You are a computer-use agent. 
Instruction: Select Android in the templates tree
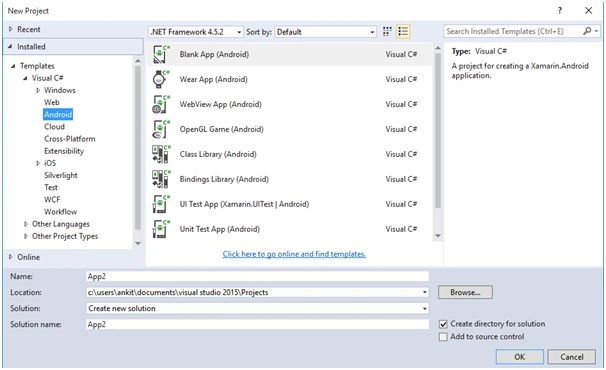pos(58,114)
